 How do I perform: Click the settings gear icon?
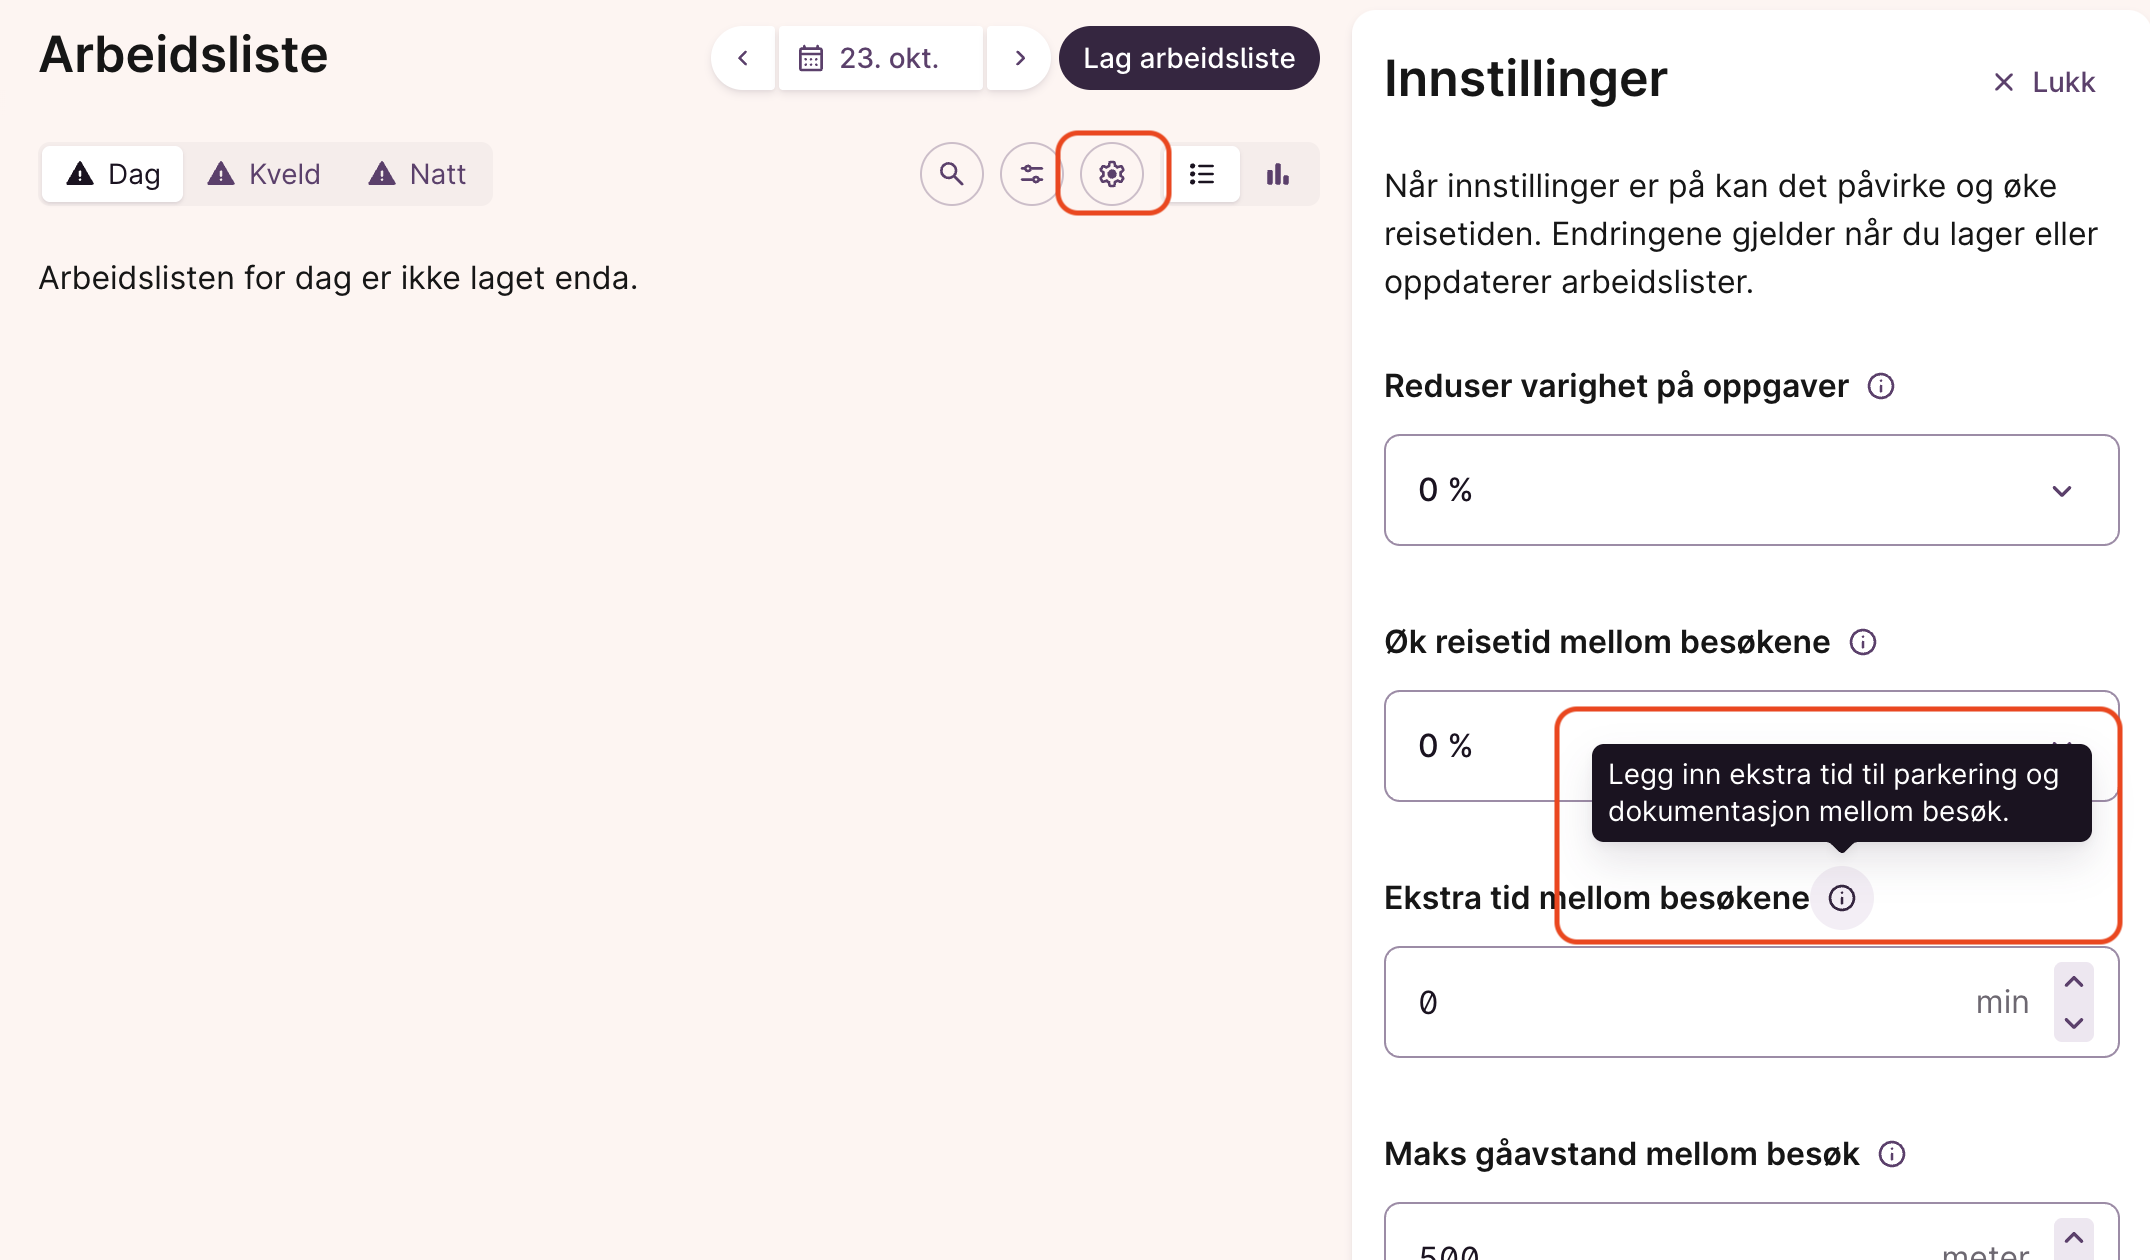coord(1111,174)
